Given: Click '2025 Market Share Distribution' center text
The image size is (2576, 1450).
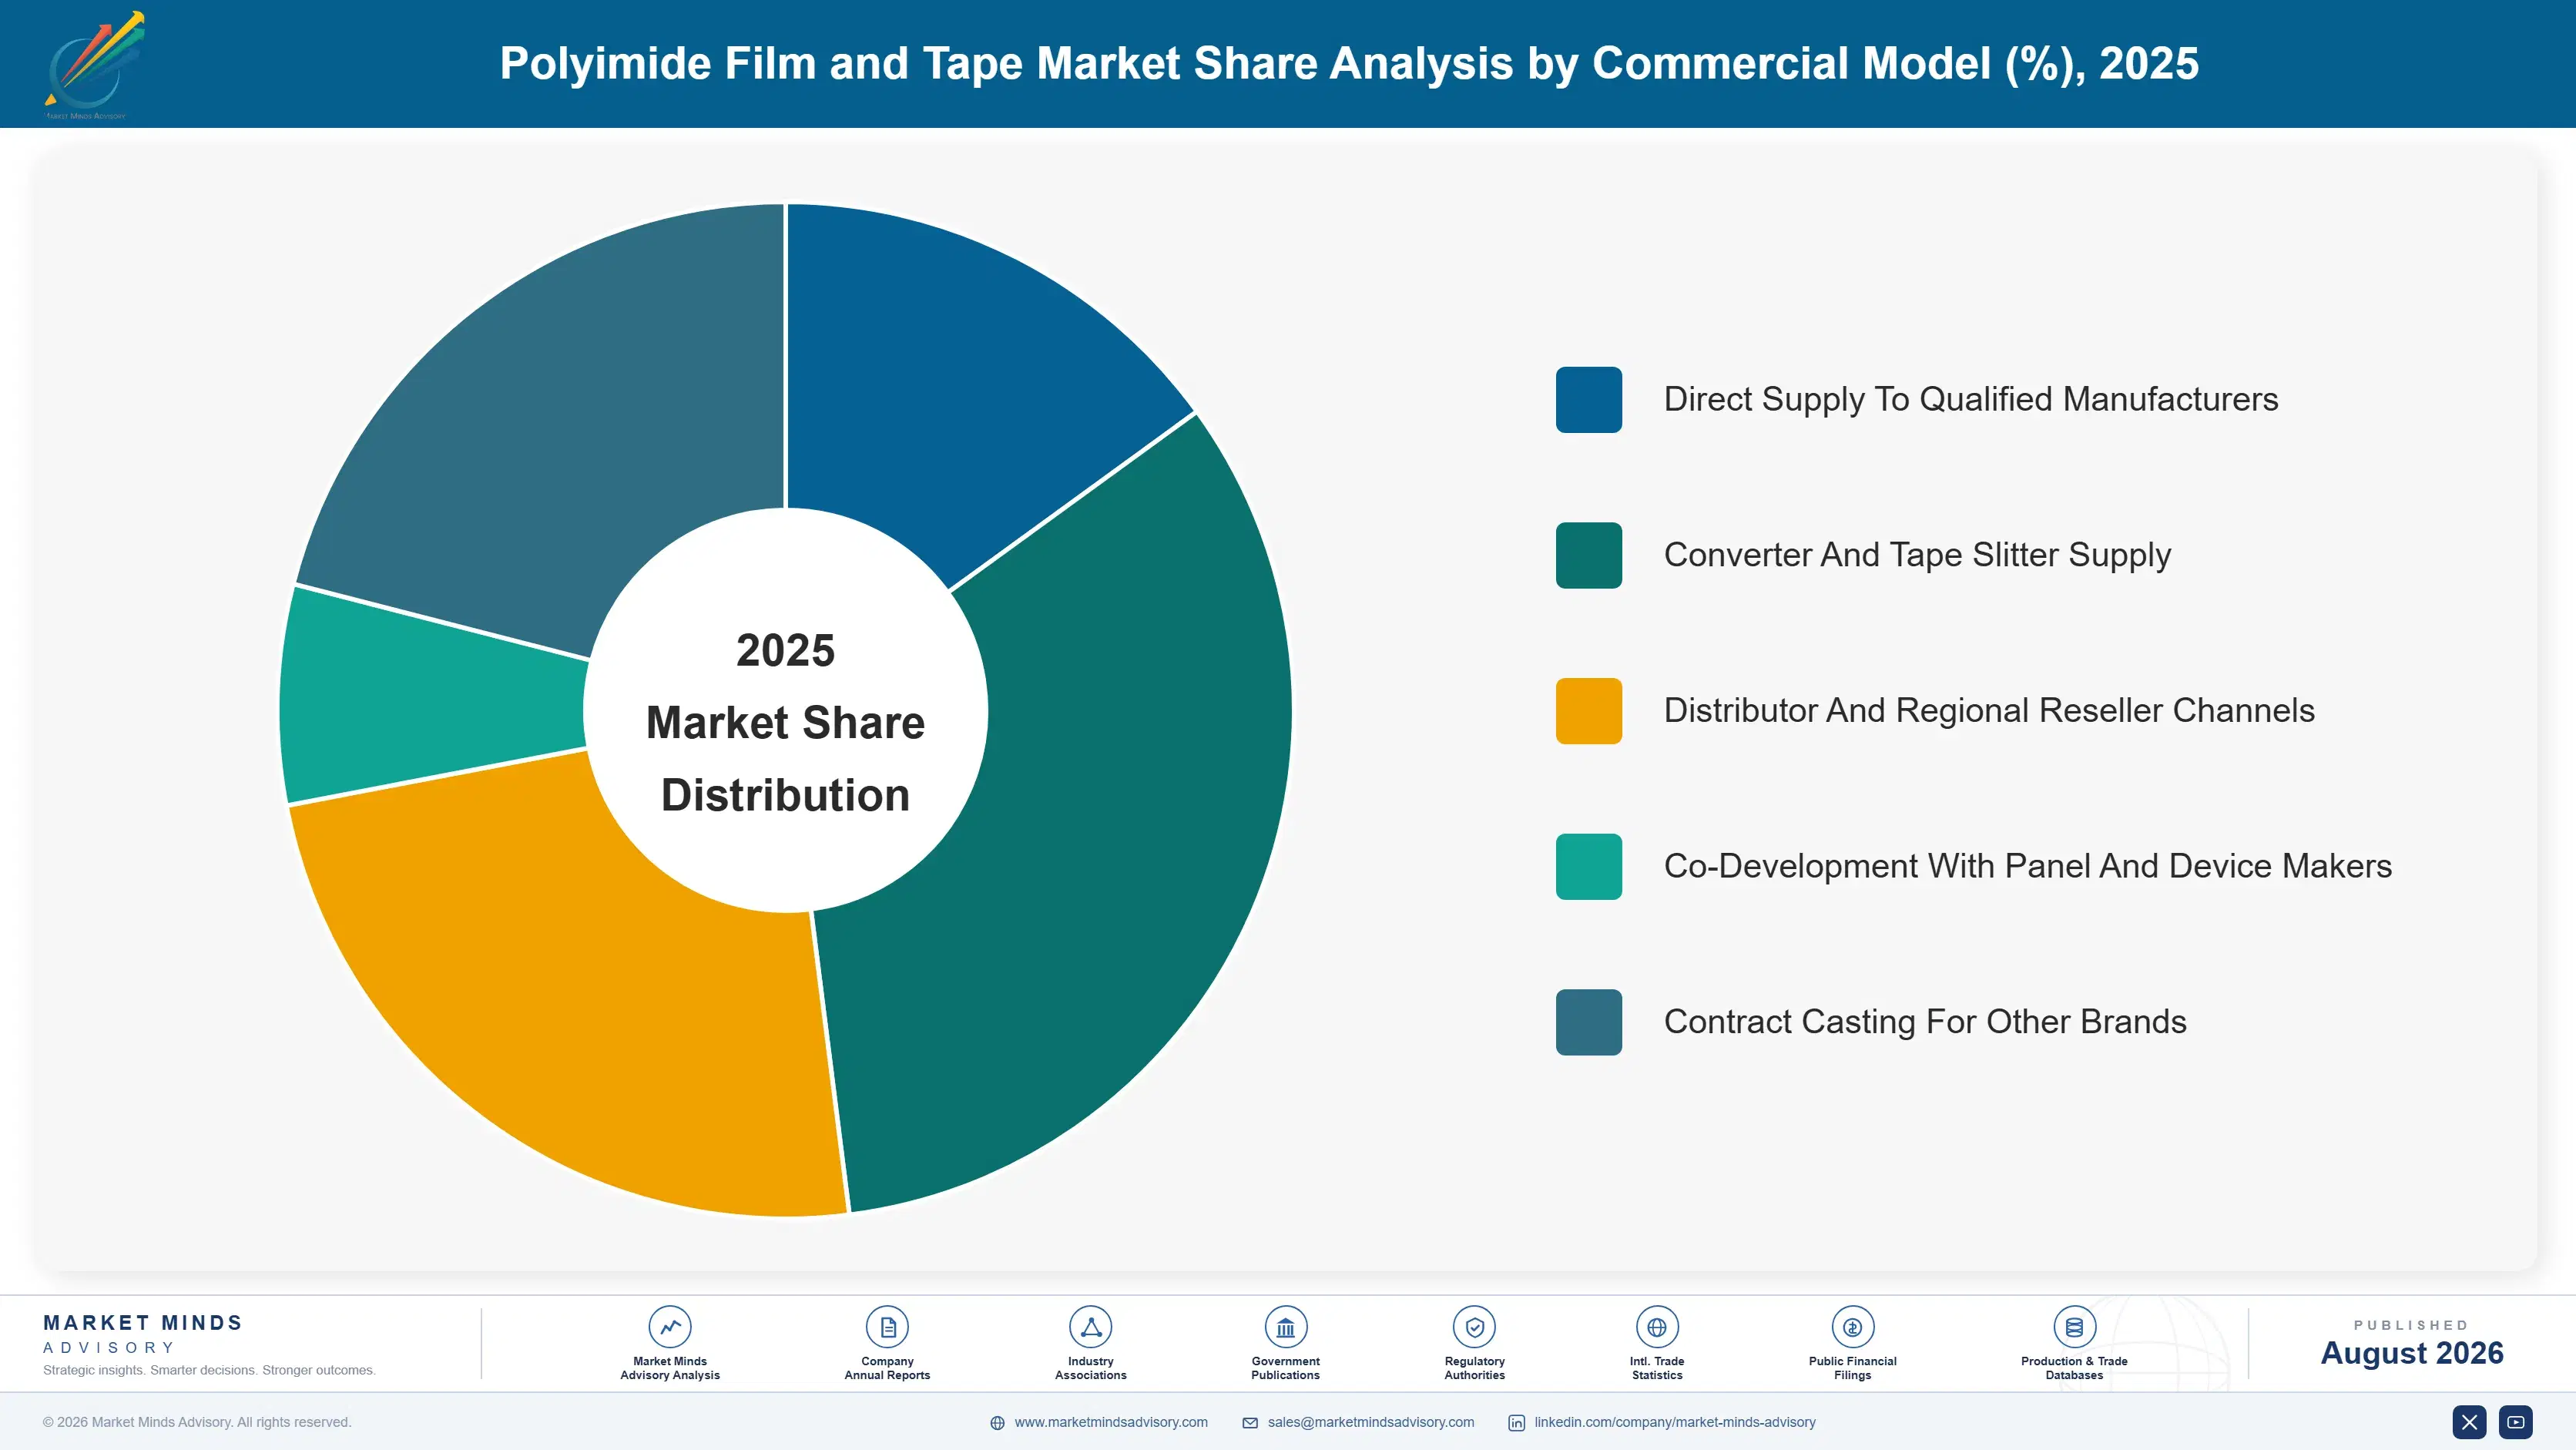Looking at the screenshot, I should 786,722.
